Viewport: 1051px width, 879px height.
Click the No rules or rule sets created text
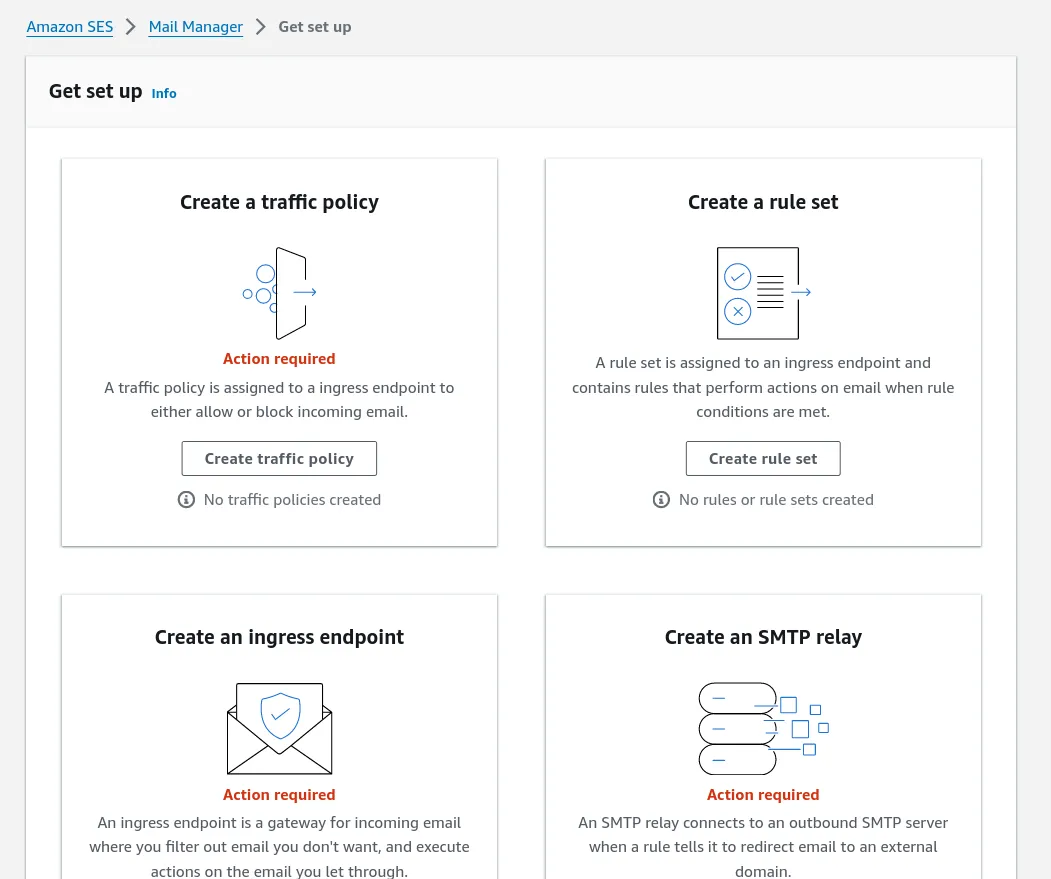click(776, 500)
